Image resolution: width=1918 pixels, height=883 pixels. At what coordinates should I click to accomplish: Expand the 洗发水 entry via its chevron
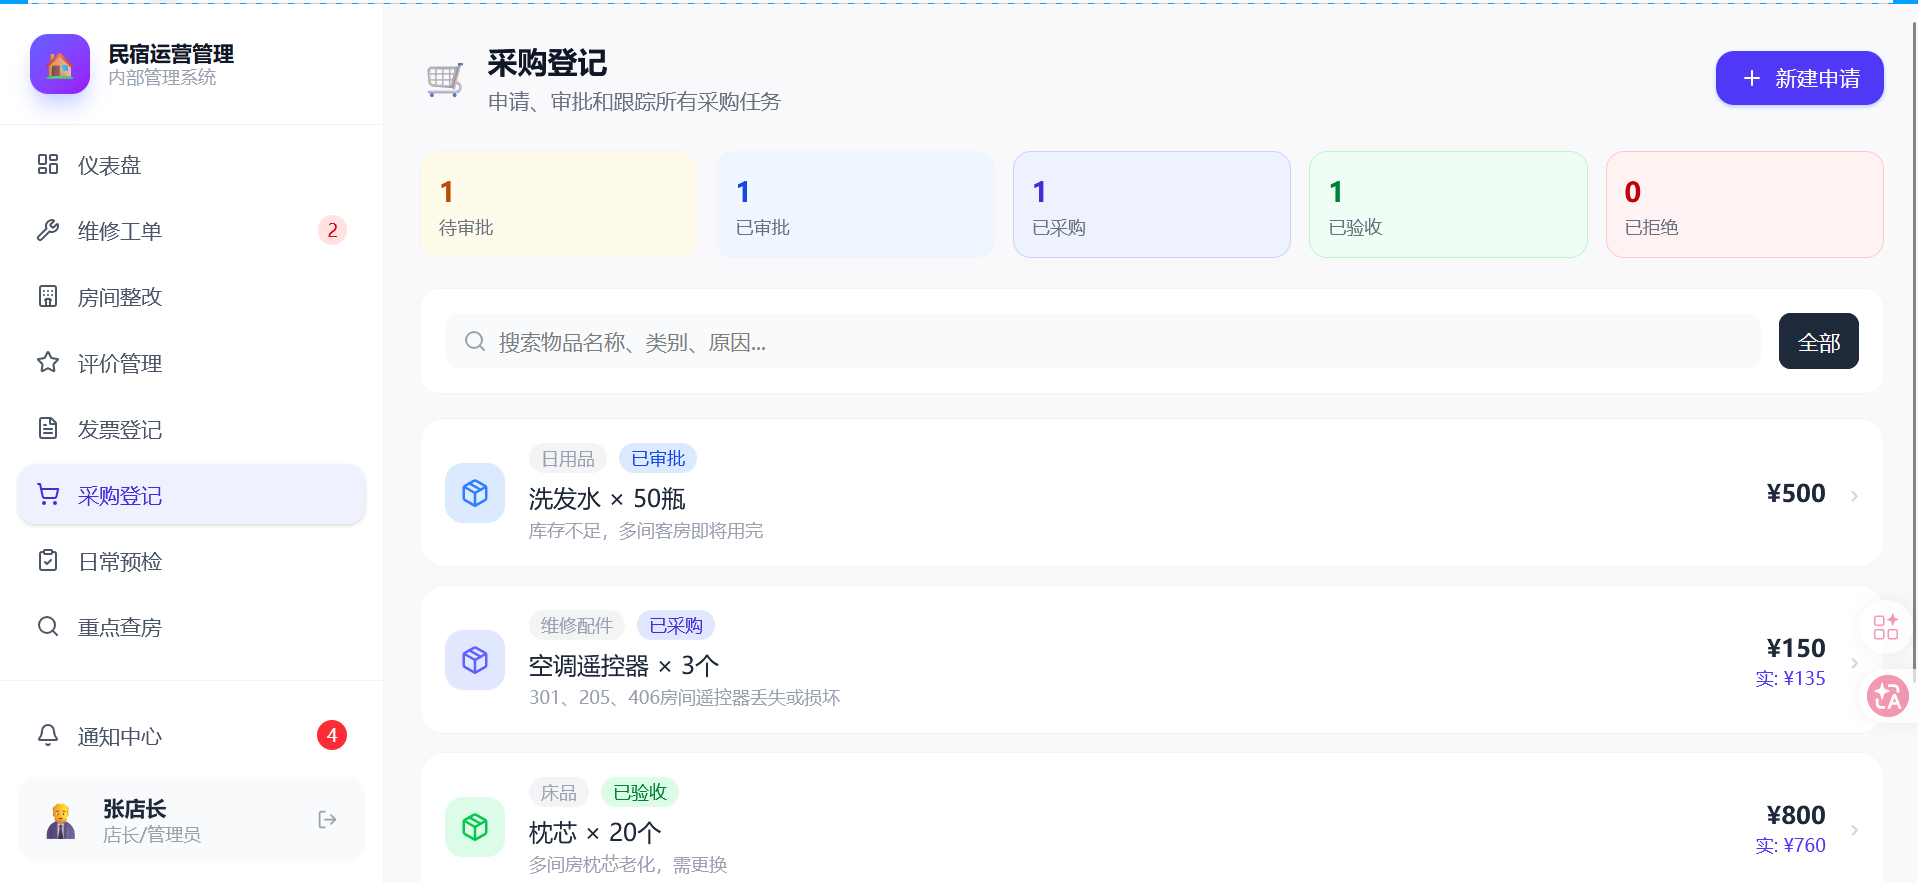click(1854, 496)
